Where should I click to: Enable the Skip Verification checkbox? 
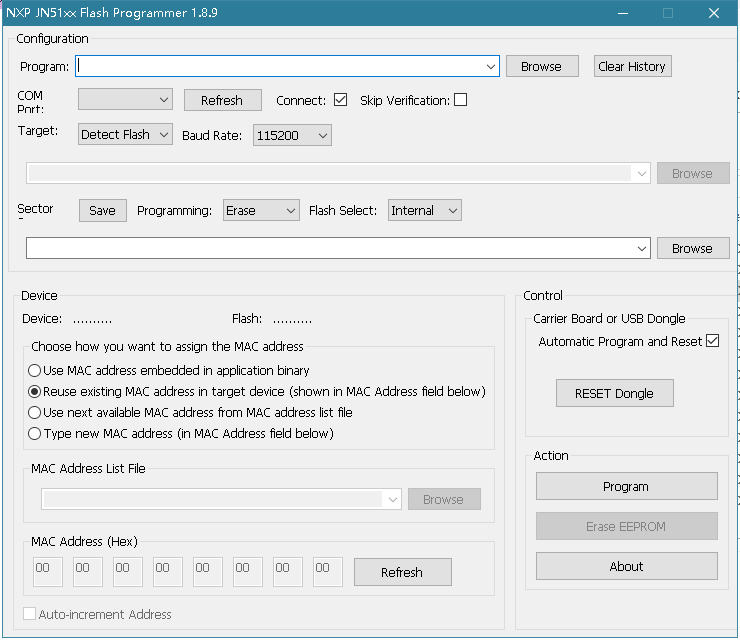[x=460, y=100]
